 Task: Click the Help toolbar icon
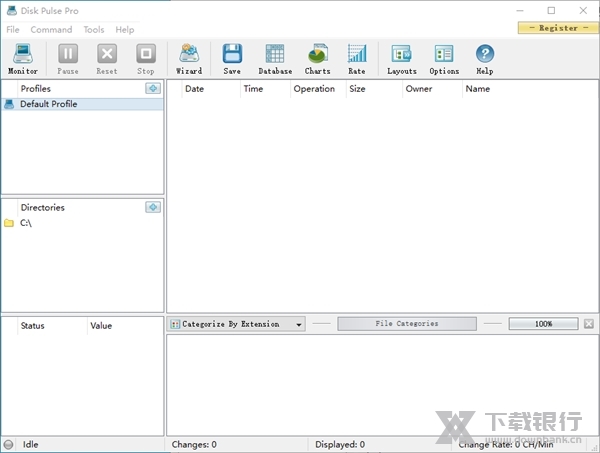coord(485,59)
